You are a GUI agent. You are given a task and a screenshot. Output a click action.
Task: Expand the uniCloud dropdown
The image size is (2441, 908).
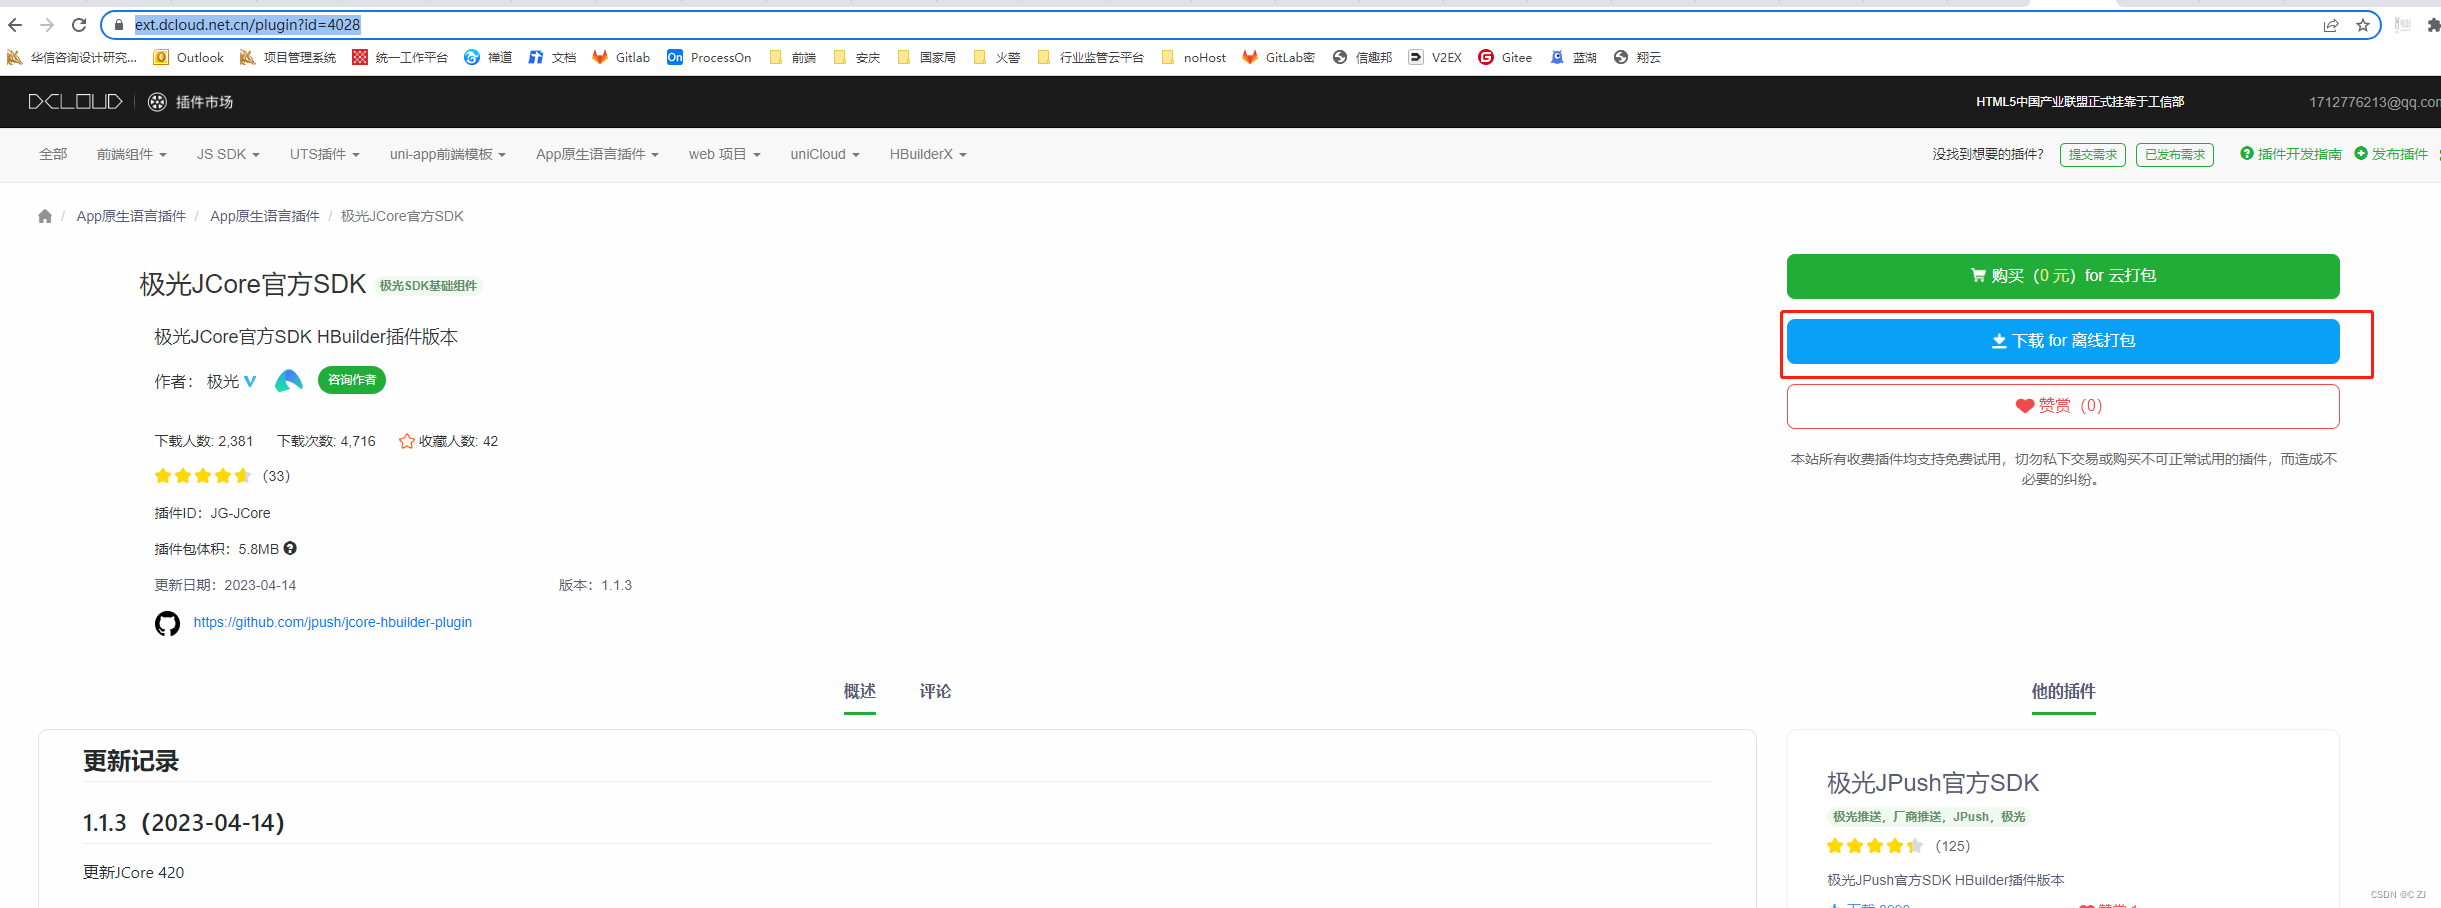tap(824, 154)
